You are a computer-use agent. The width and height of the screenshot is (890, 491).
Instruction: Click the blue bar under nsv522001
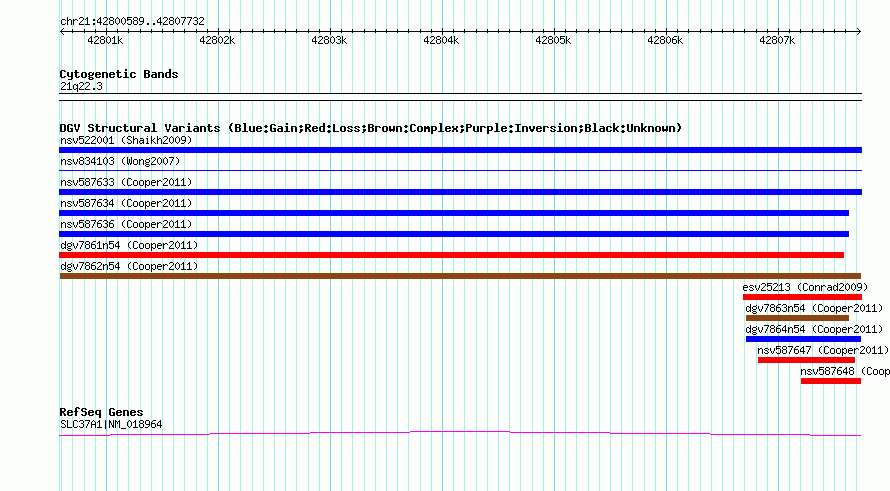[460, 150]
